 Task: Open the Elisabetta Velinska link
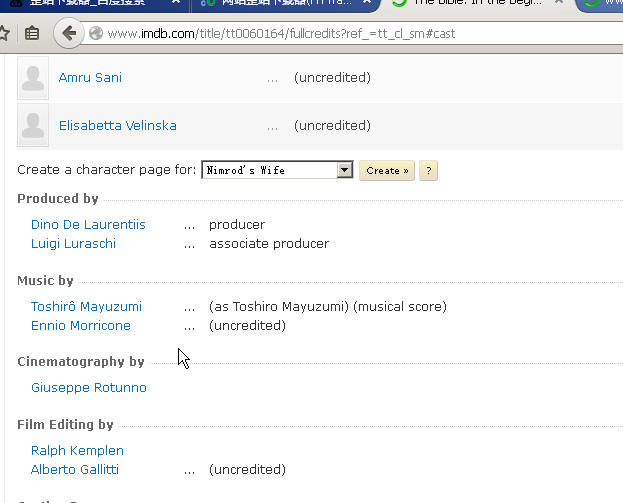pos(118,126)
